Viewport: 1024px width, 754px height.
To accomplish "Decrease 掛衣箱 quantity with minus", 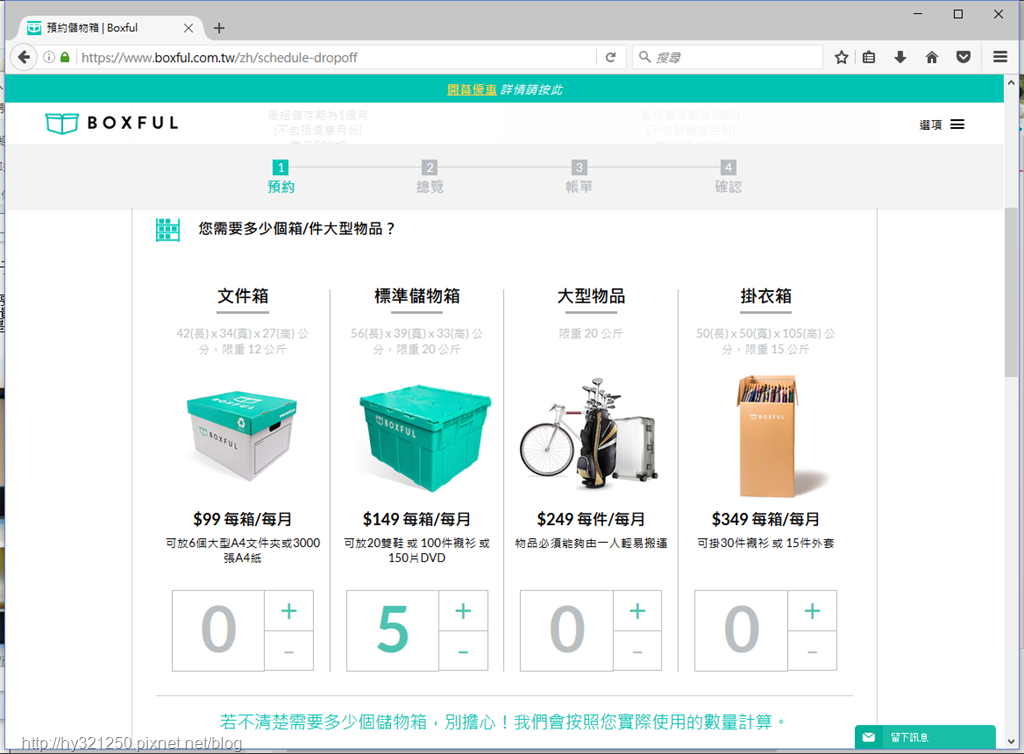I will click(x=812, y=651).
